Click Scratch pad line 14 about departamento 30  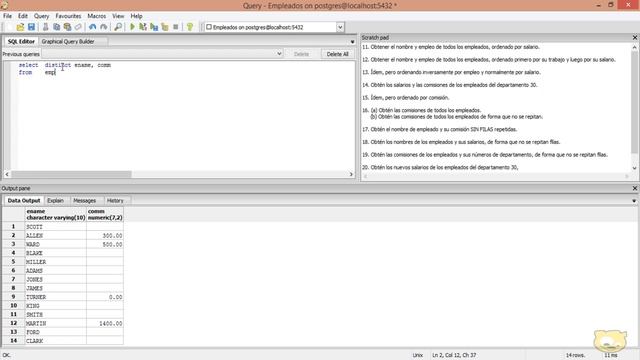point(450,85)
